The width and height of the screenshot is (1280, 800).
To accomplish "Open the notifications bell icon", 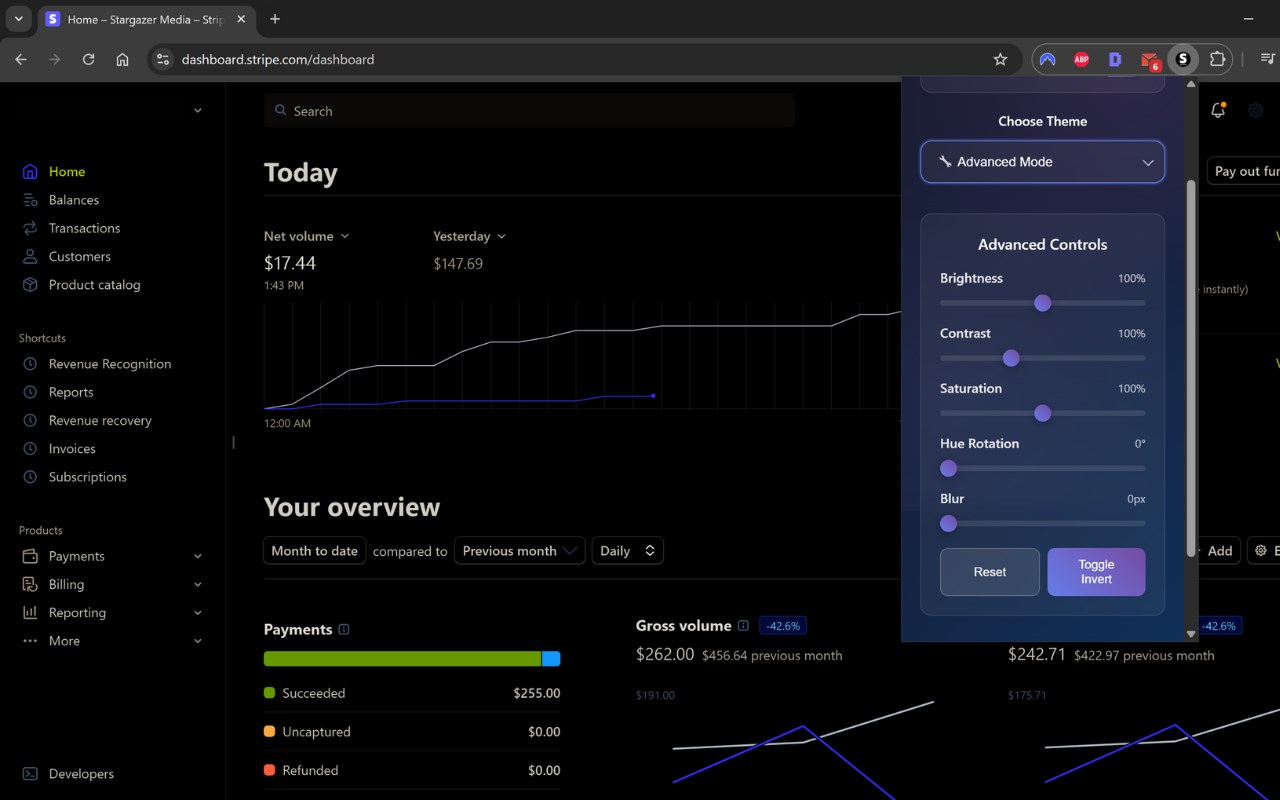I will [1217, 111].
